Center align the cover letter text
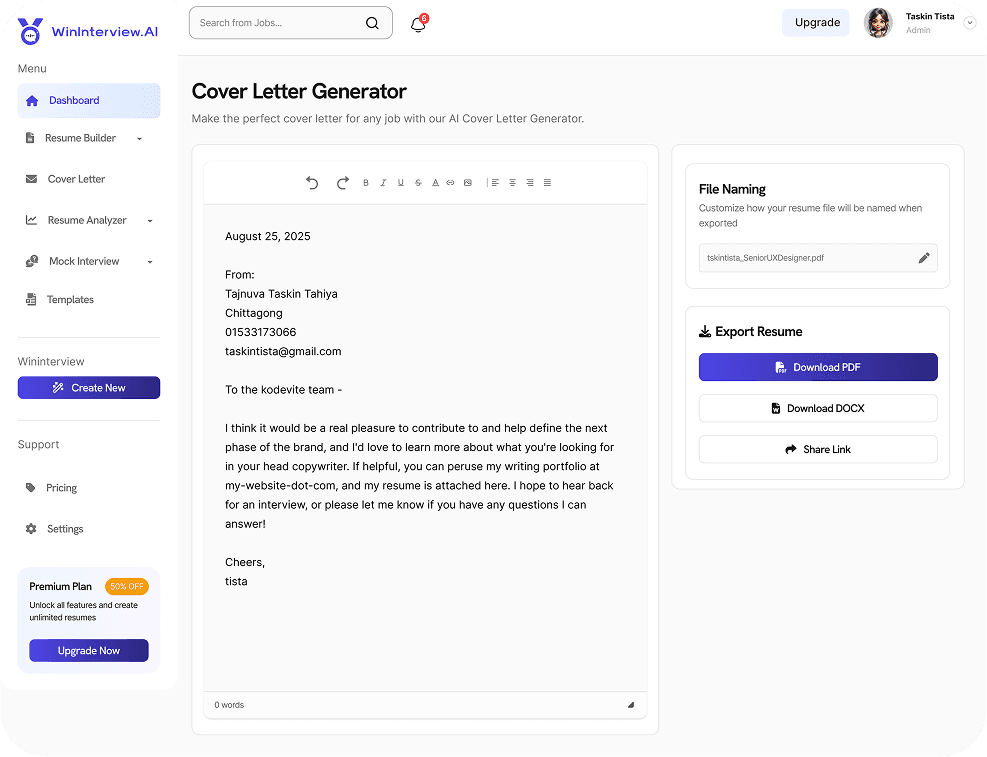This screenshot has width=987, height=757. click(x=512, y=183)
